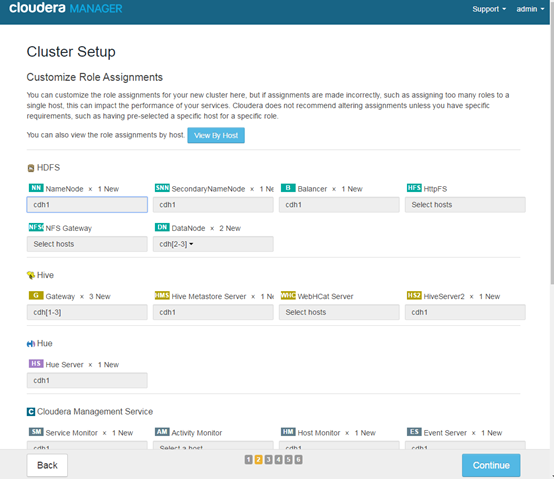The height and width of the screenshot is (479, 554).
Task: Click the Hive G Gateway badge
Action: coord(36,295)
